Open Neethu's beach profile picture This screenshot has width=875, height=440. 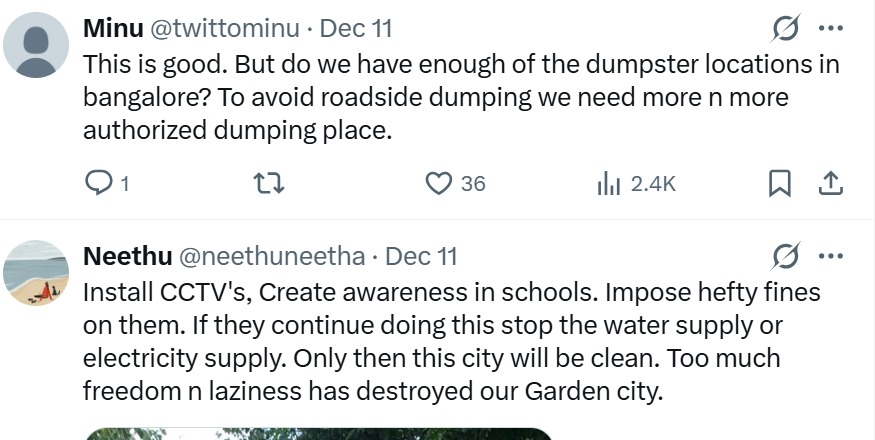[37, 272]
